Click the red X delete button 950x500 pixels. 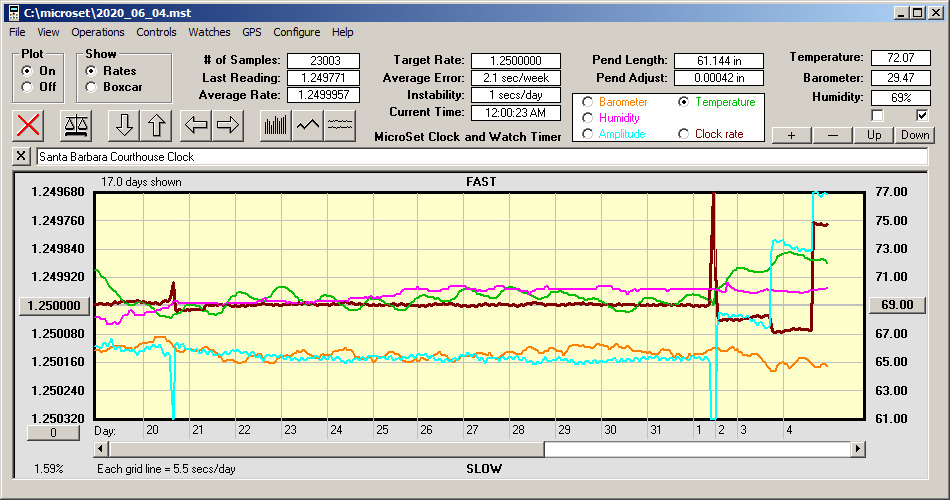[x=28, y=125]
